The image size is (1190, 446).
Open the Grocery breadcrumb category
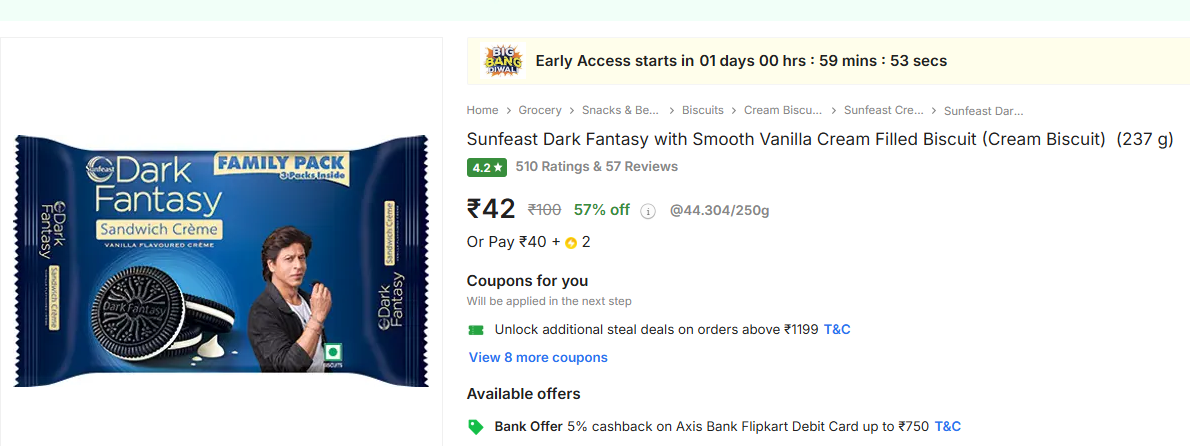tap(540, 110)
